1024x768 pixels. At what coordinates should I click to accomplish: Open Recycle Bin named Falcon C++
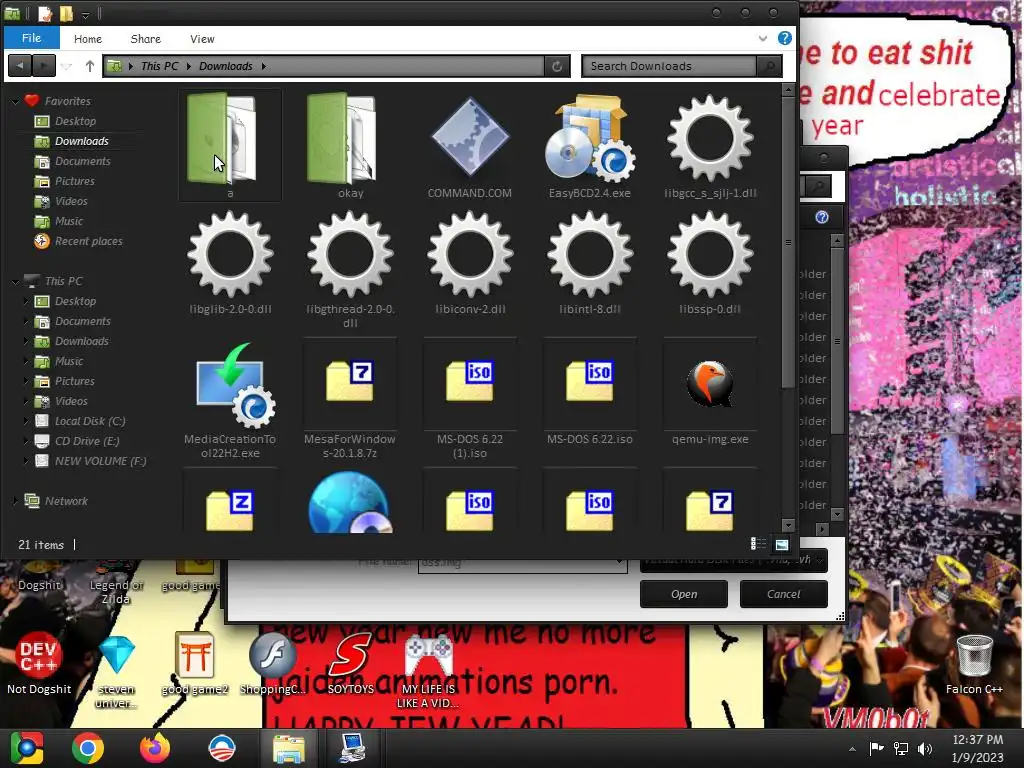click(x=974, y=664)
